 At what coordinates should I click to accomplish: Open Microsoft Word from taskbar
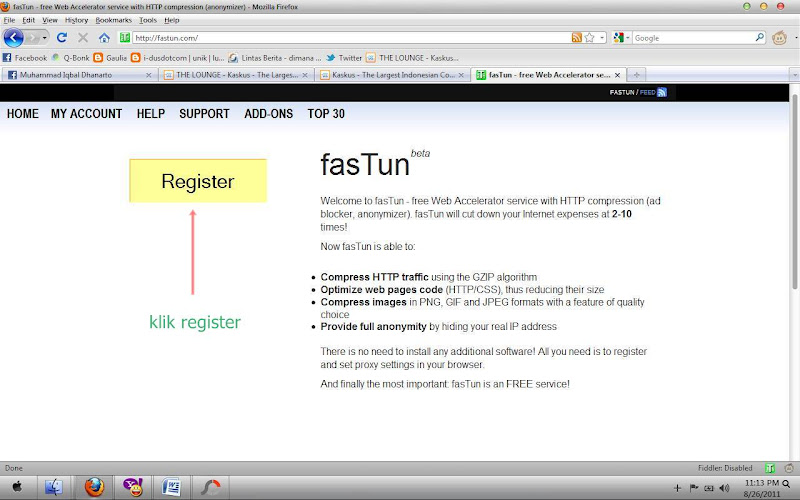pos(171,487)
